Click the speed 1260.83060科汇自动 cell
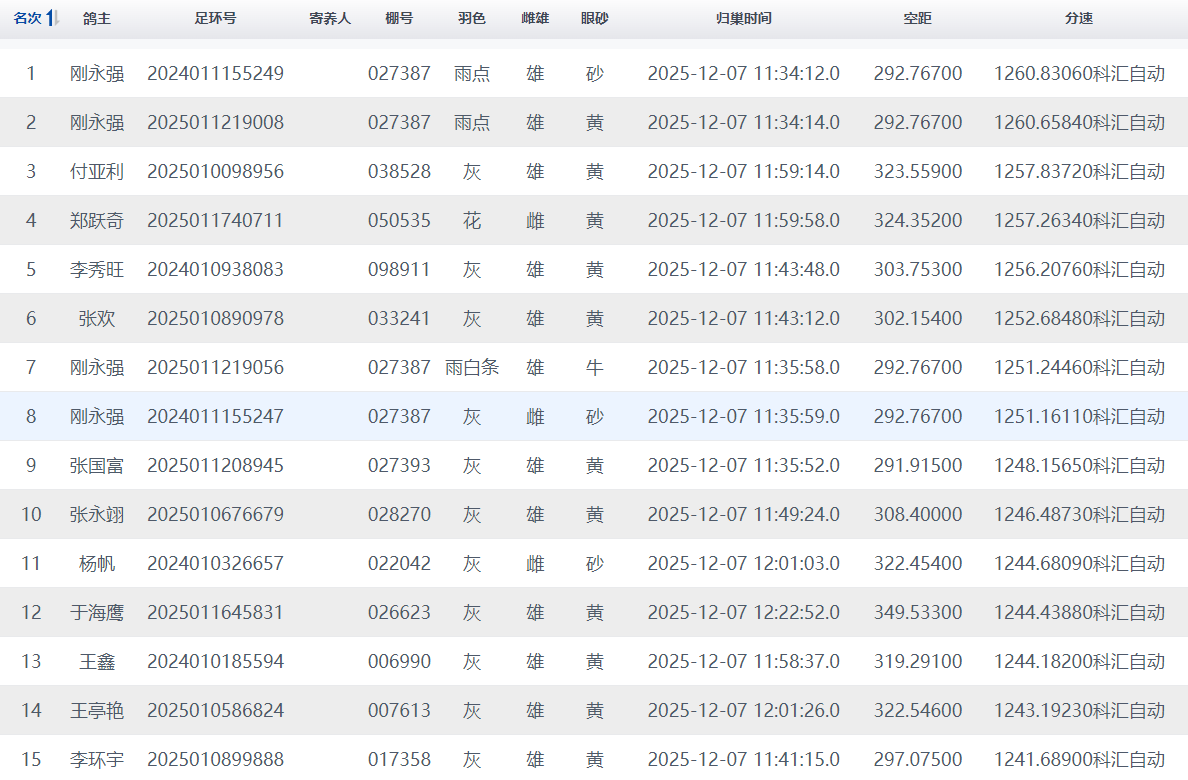 pos(1079,74)
